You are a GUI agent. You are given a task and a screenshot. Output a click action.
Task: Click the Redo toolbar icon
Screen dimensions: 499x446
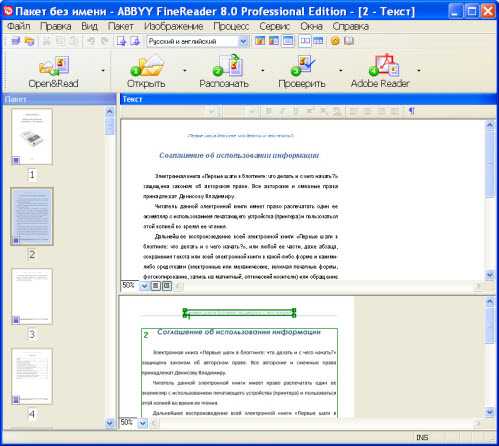(x=104, y=41)
